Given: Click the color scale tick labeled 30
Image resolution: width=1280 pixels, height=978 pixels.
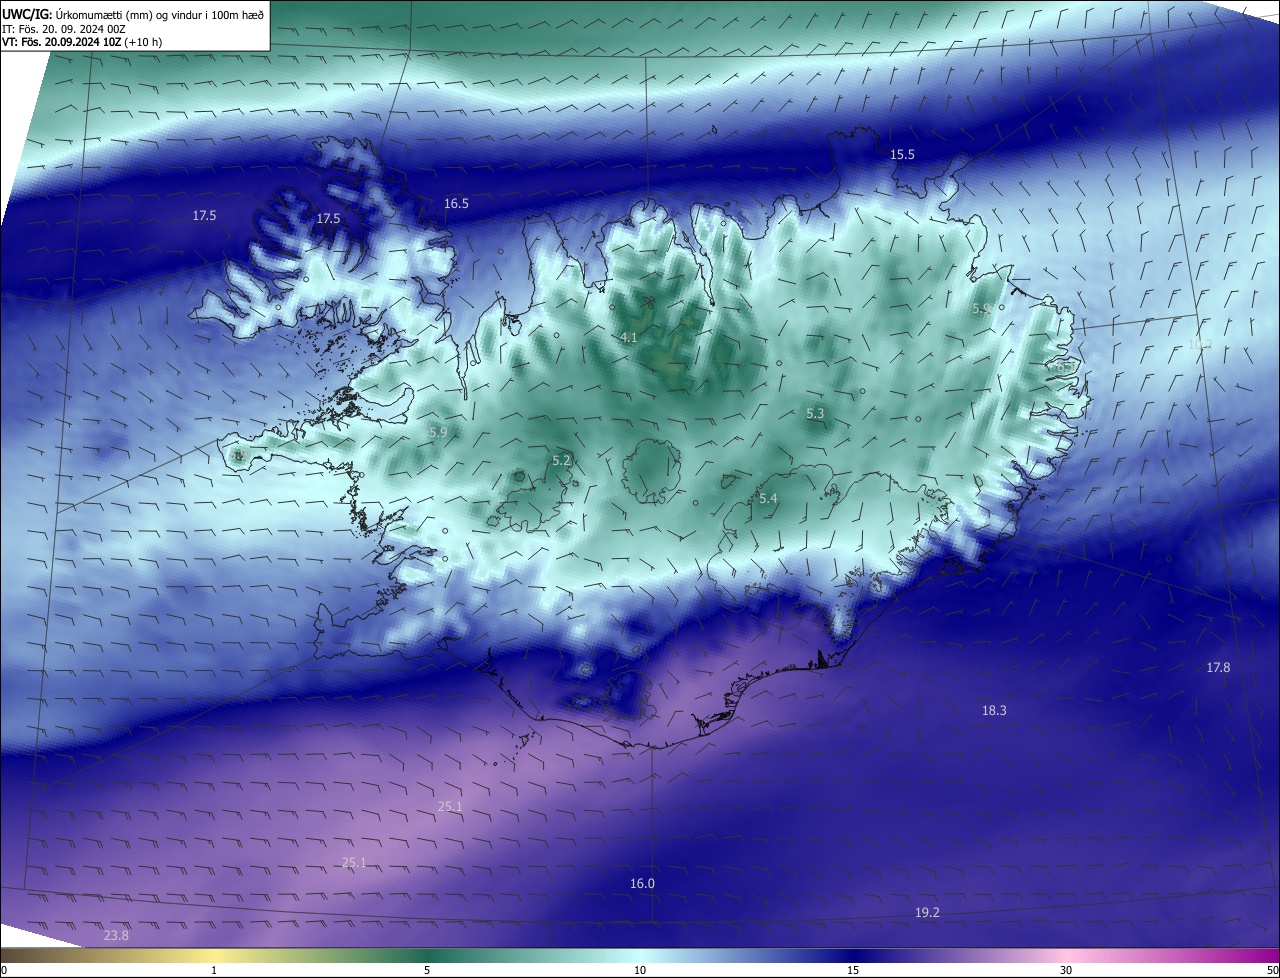Looking at the screenshot, I should click(x=1066, y=970).
